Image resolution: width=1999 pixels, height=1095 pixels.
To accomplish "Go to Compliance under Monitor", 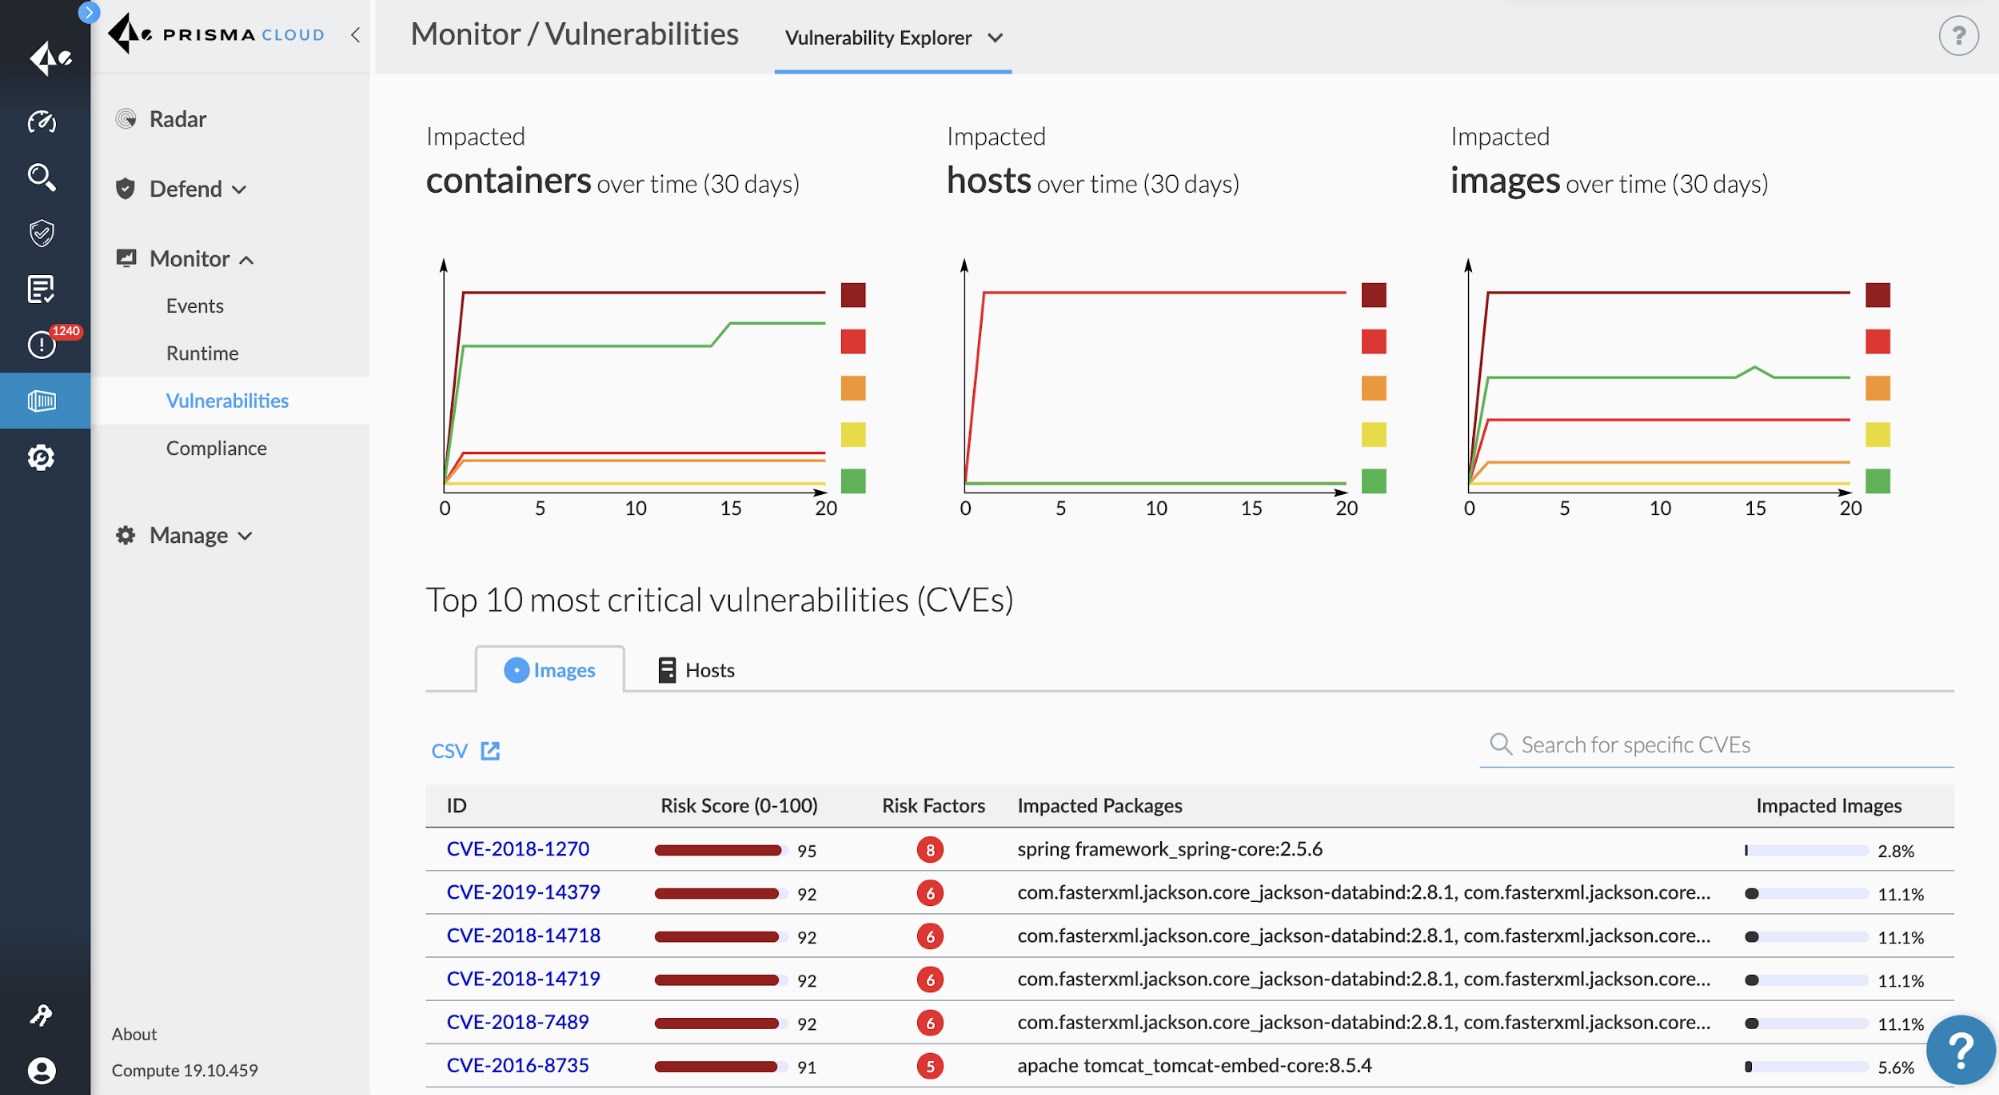I will click(216, 448).
